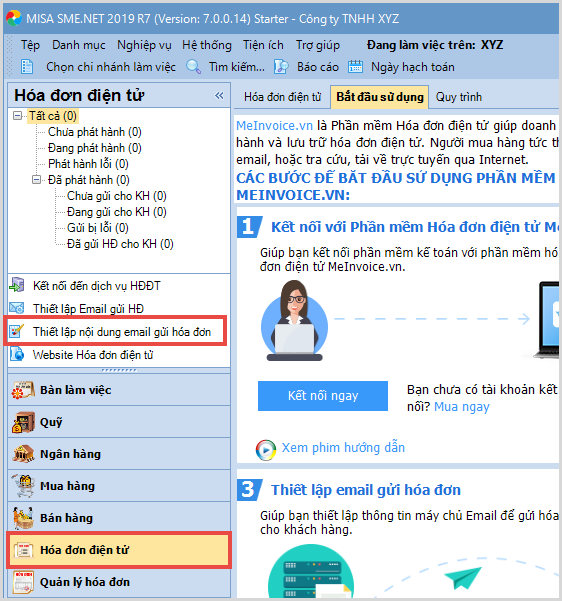
Task: Click the report icon beside Báo cáo
Action: click(281, 67)
